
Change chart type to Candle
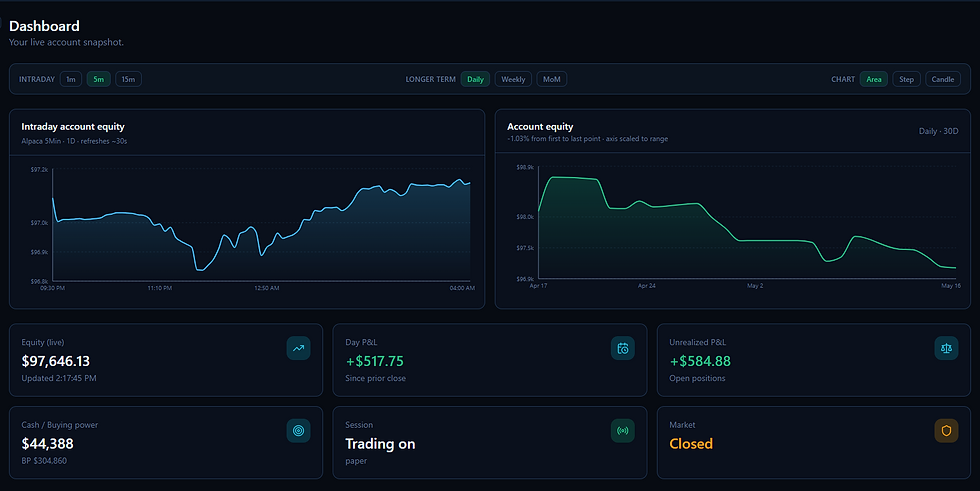(942, 79)
